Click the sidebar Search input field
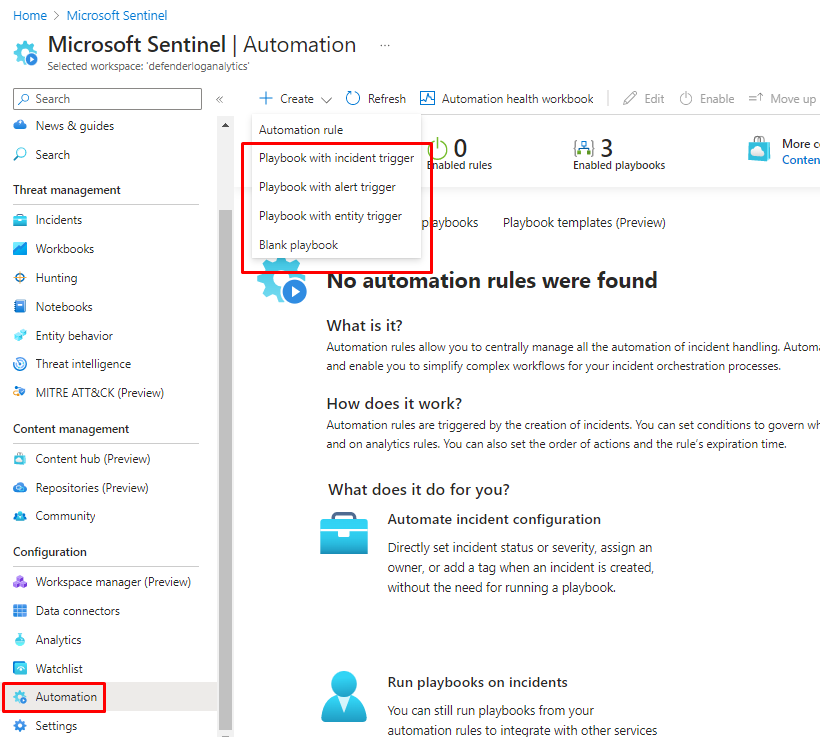Viewport: 820px width, 737px height. point(108,99)
